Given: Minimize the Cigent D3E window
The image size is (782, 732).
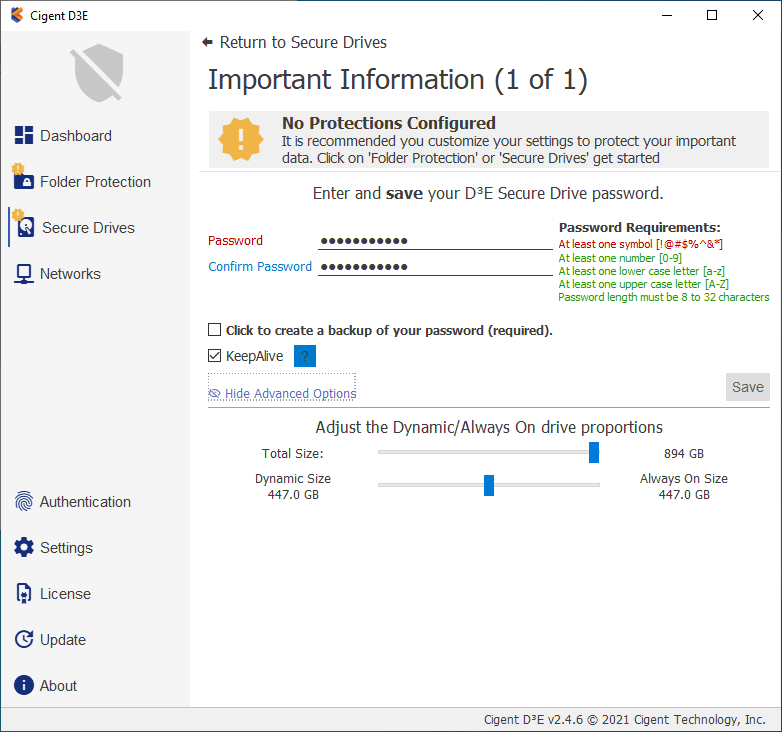Looking at the screenshot, I should tap(667, 15).
